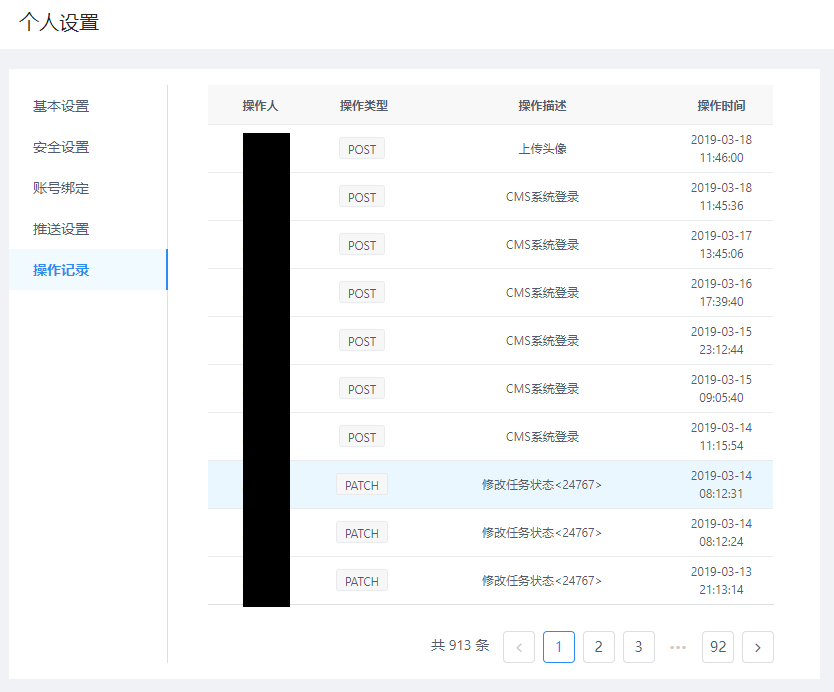
Task: Go to 推送设置 section
Action: click(88, 229)
